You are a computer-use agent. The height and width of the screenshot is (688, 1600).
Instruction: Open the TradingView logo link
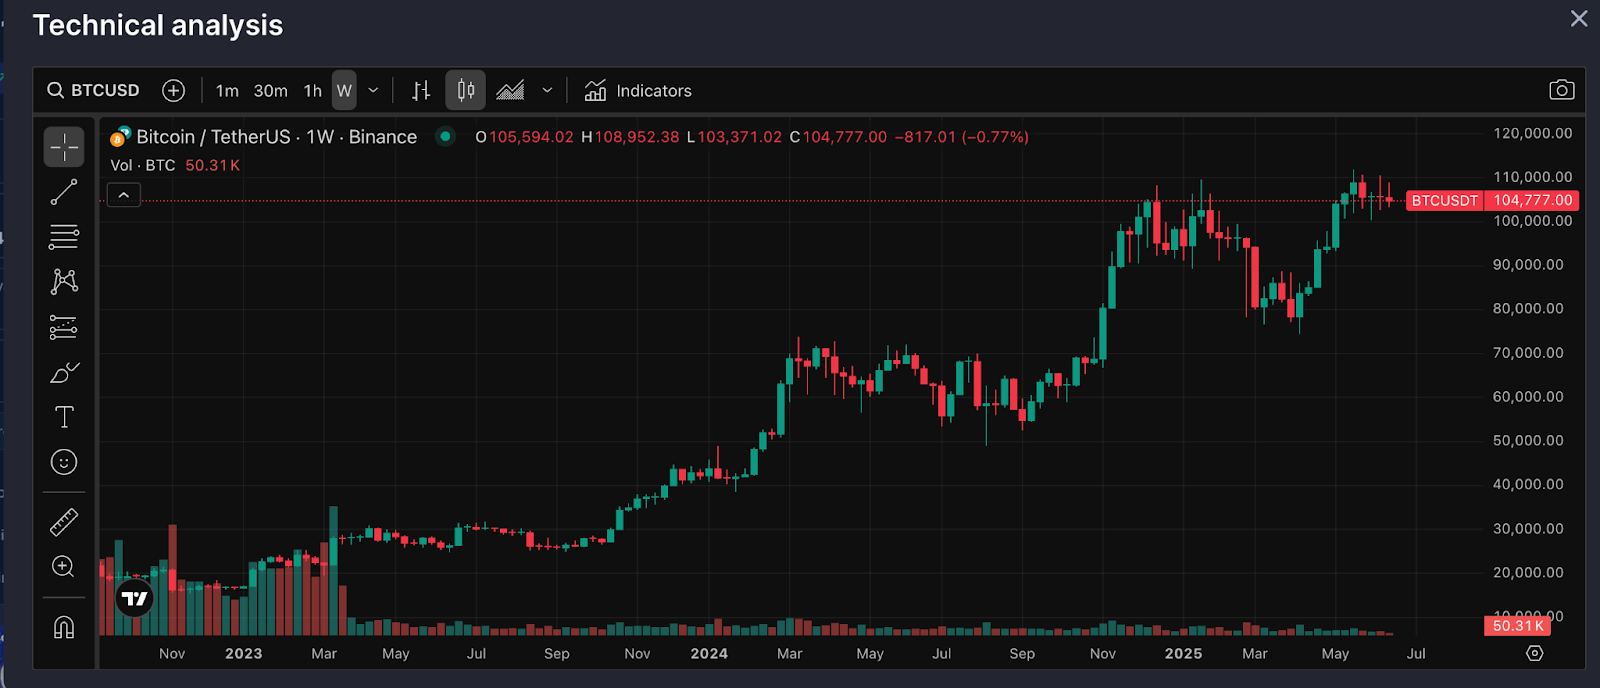(134, 599)
